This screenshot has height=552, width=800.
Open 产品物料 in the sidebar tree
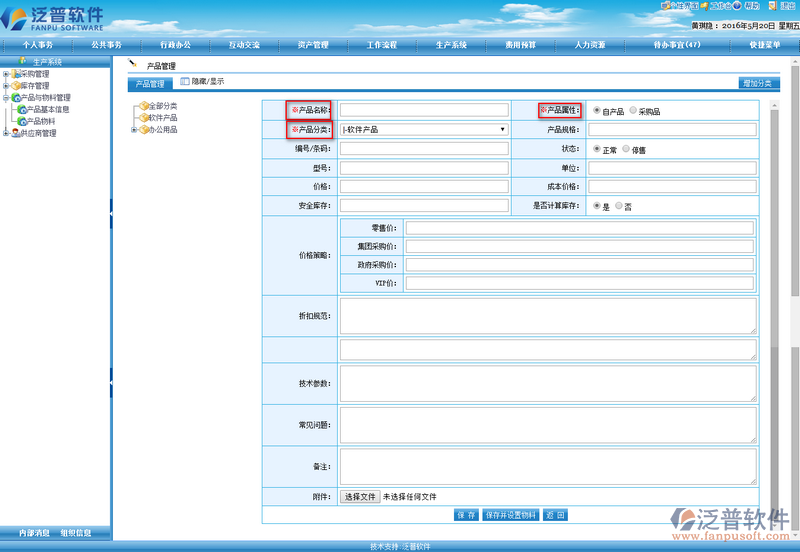(x=40, y=121)
